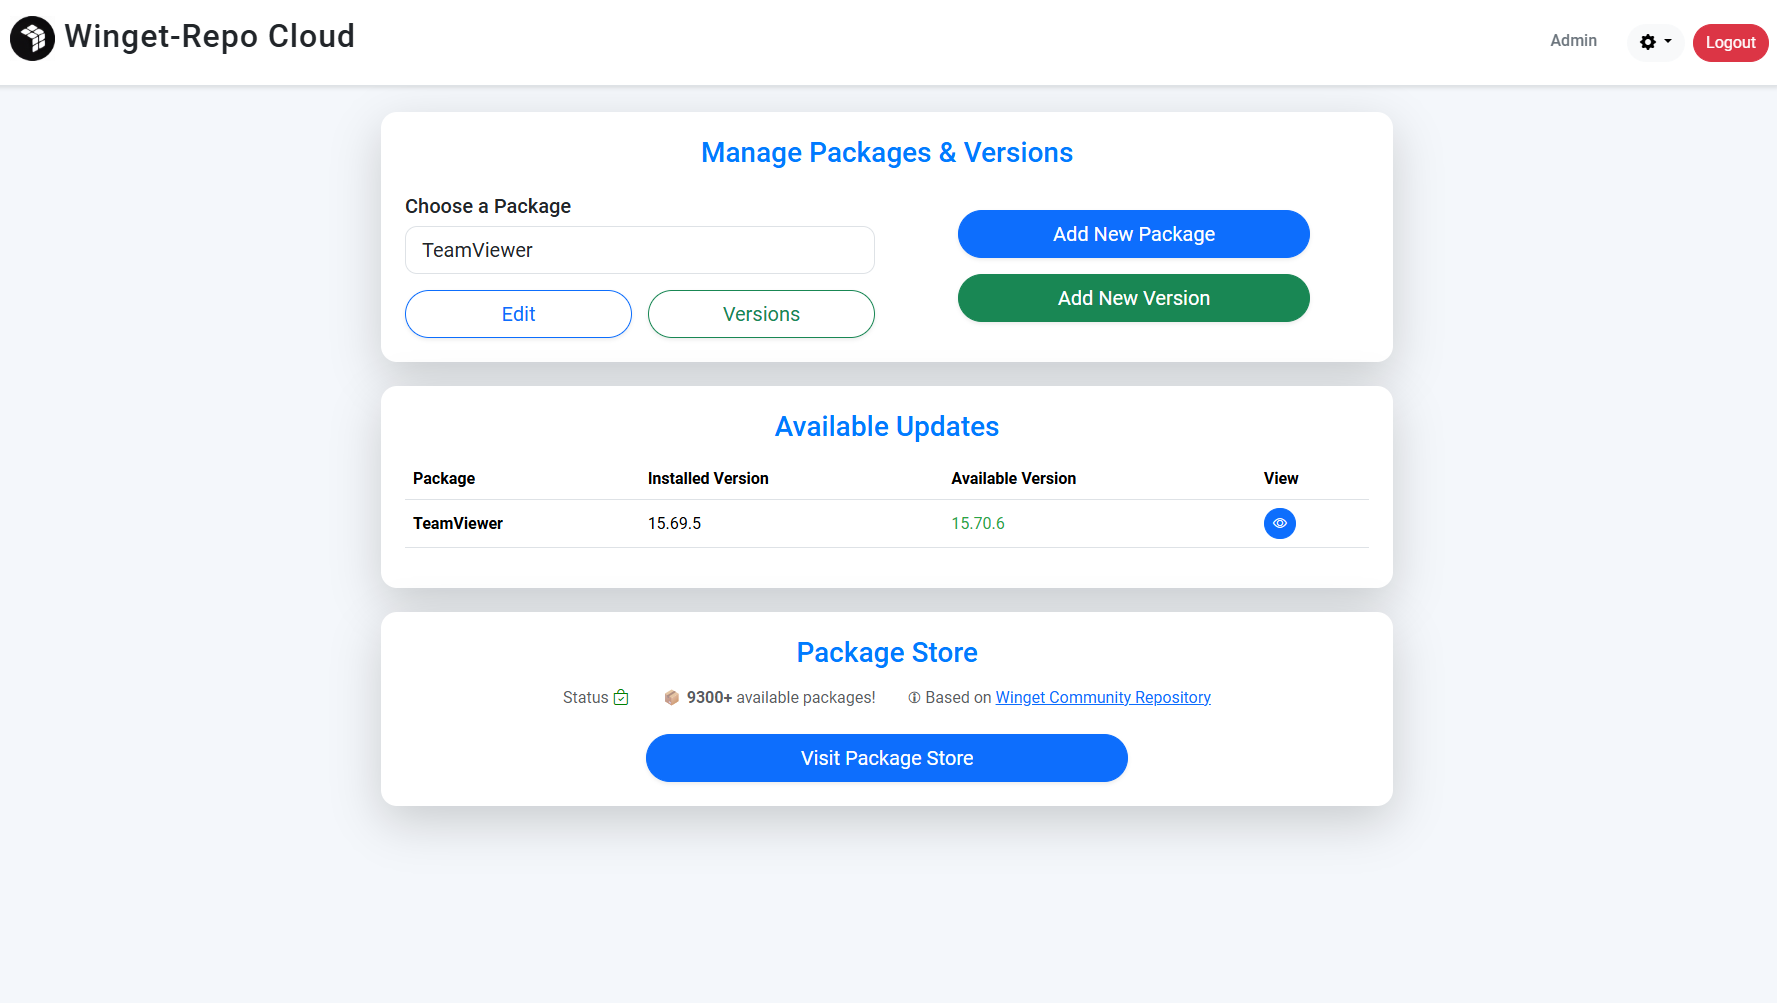
Task: Click the package box icon beside 9300+
Action: click(672, 697)
